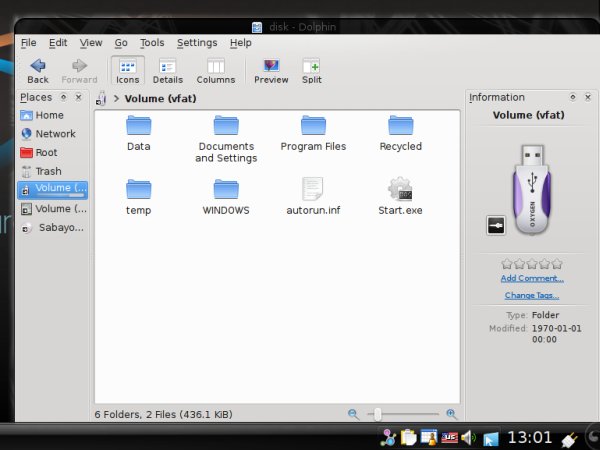600x450 pixels.
Task: Click Volume (vfat) in location bar
Action: (160, 99)
